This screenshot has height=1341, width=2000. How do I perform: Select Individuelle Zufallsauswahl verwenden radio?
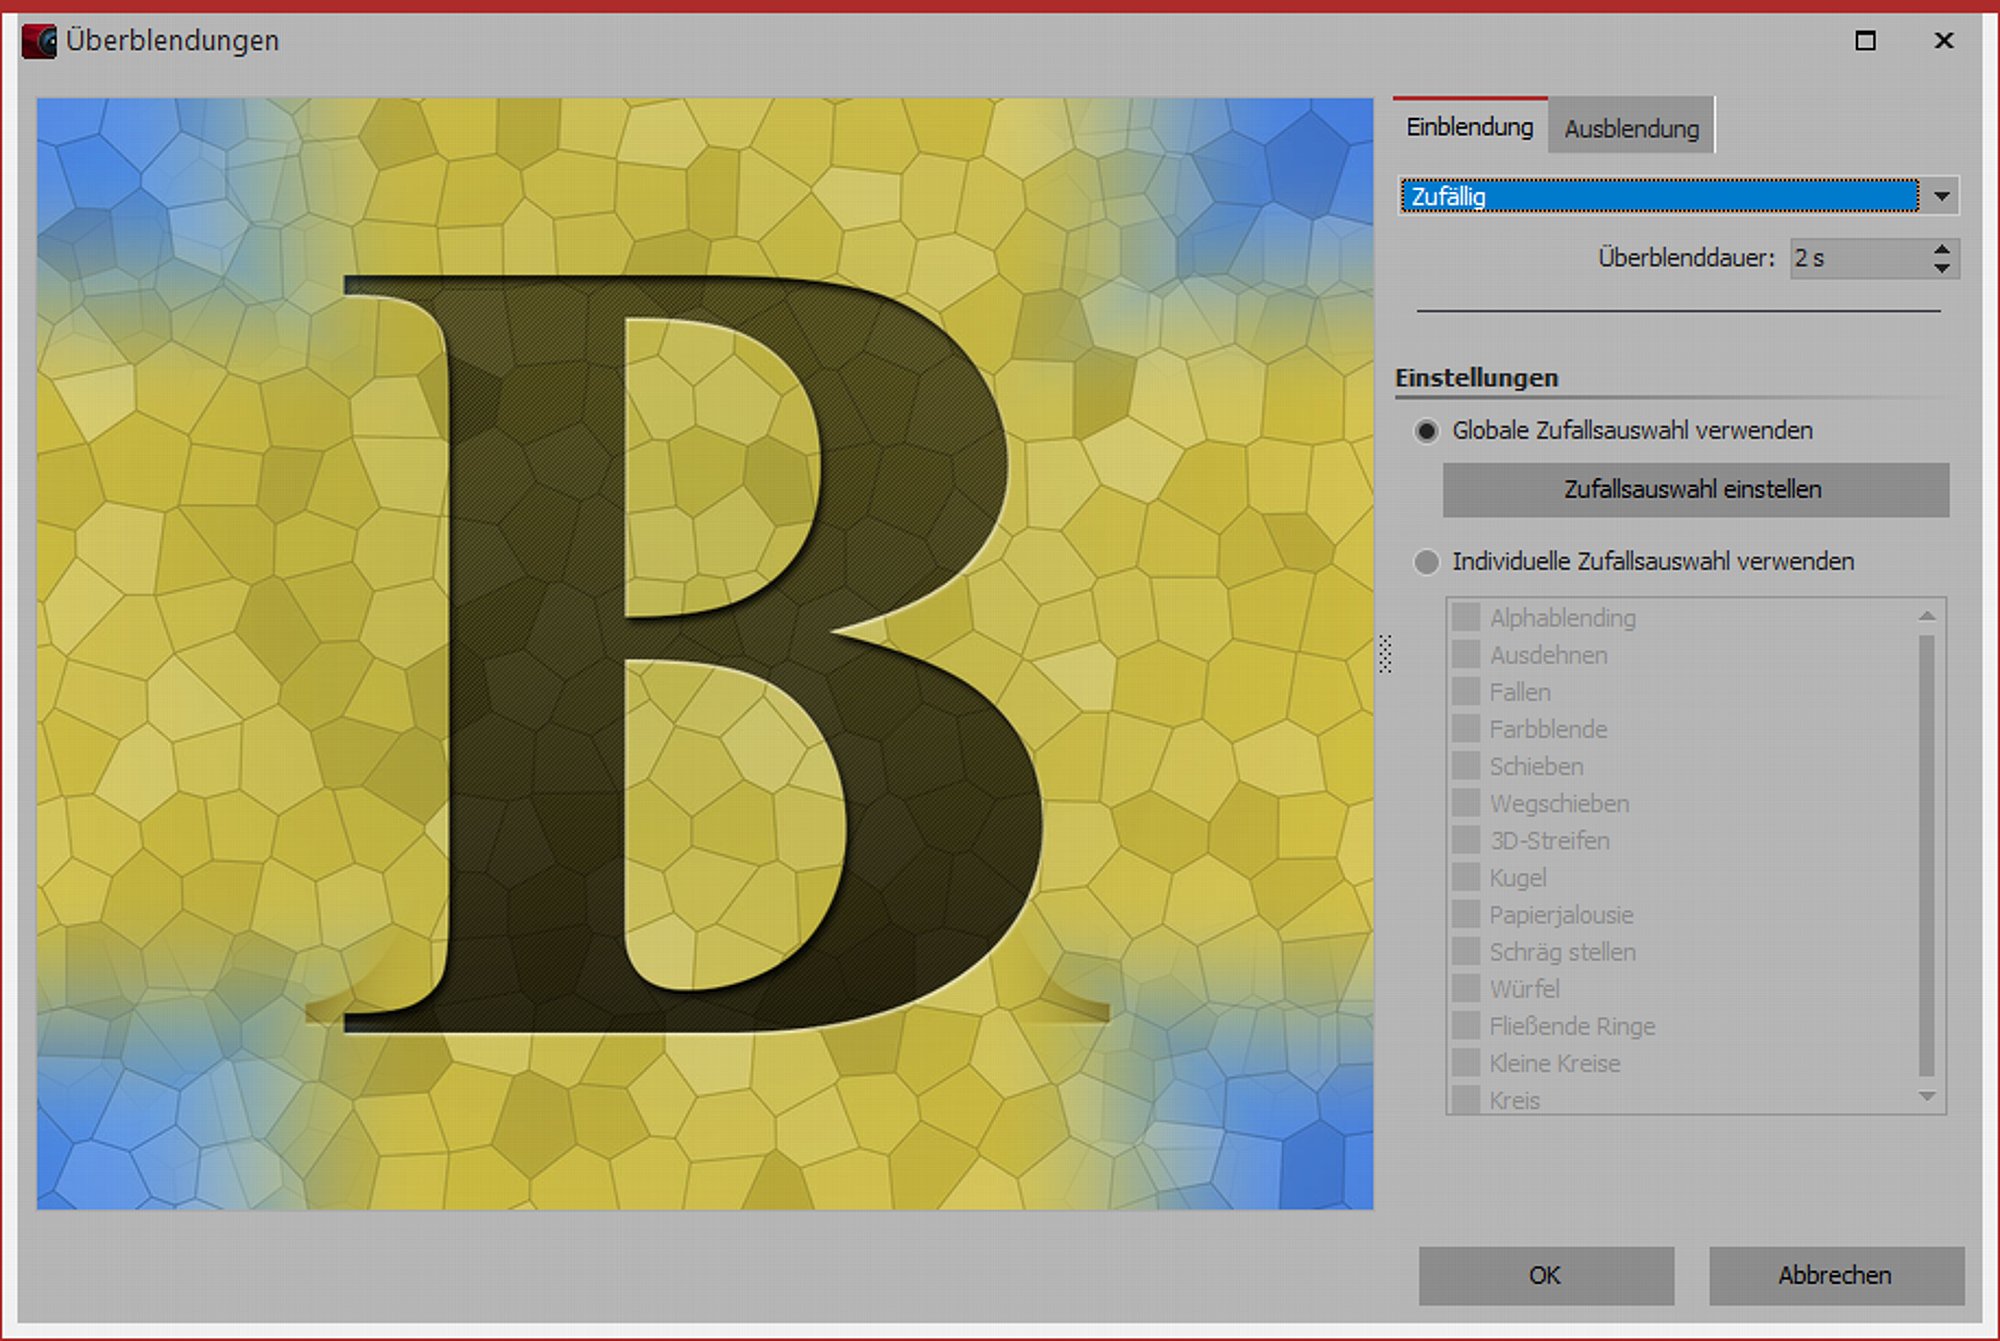pyautogui.click(x=1427, y=562)
